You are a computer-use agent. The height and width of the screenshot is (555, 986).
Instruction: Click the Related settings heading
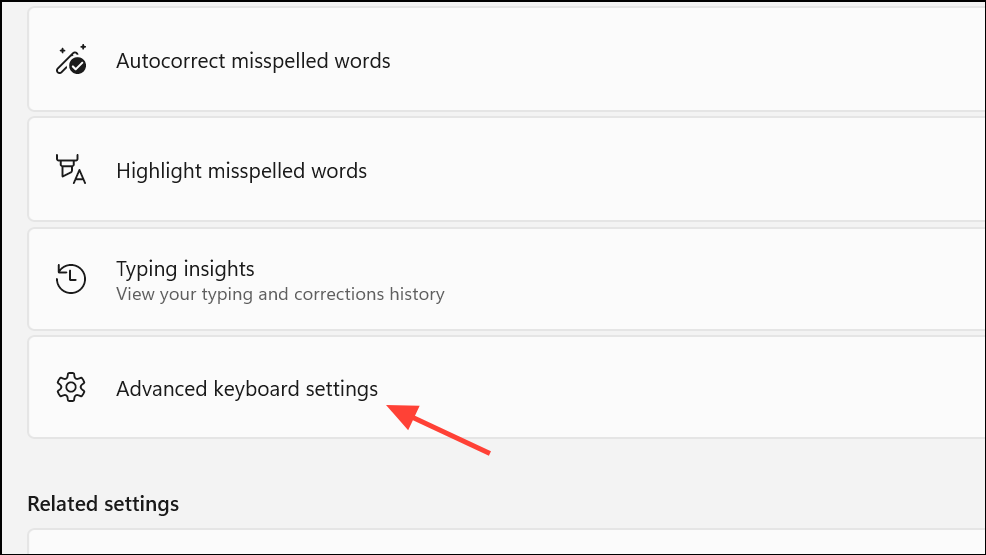click(x=103, y=504)
